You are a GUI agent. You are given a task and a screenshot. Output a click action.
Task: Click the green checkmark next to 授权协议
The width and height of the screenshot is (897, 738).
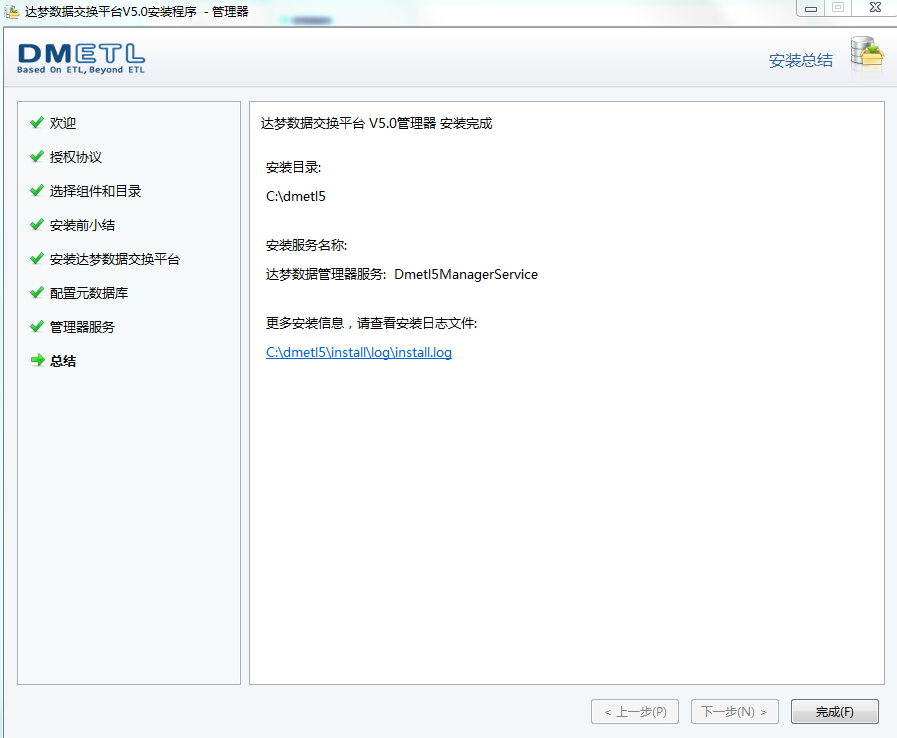pyautogui.click(x=37, y=156)
